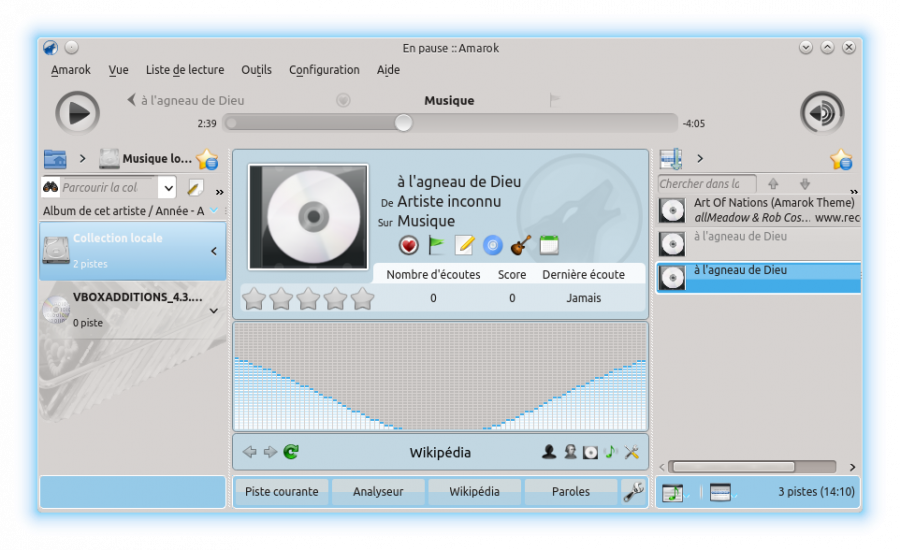The width and height of the screenshot is (900, 550).
Task: Reload the Wikipedia applet page
Action: [x=291, y=452]
